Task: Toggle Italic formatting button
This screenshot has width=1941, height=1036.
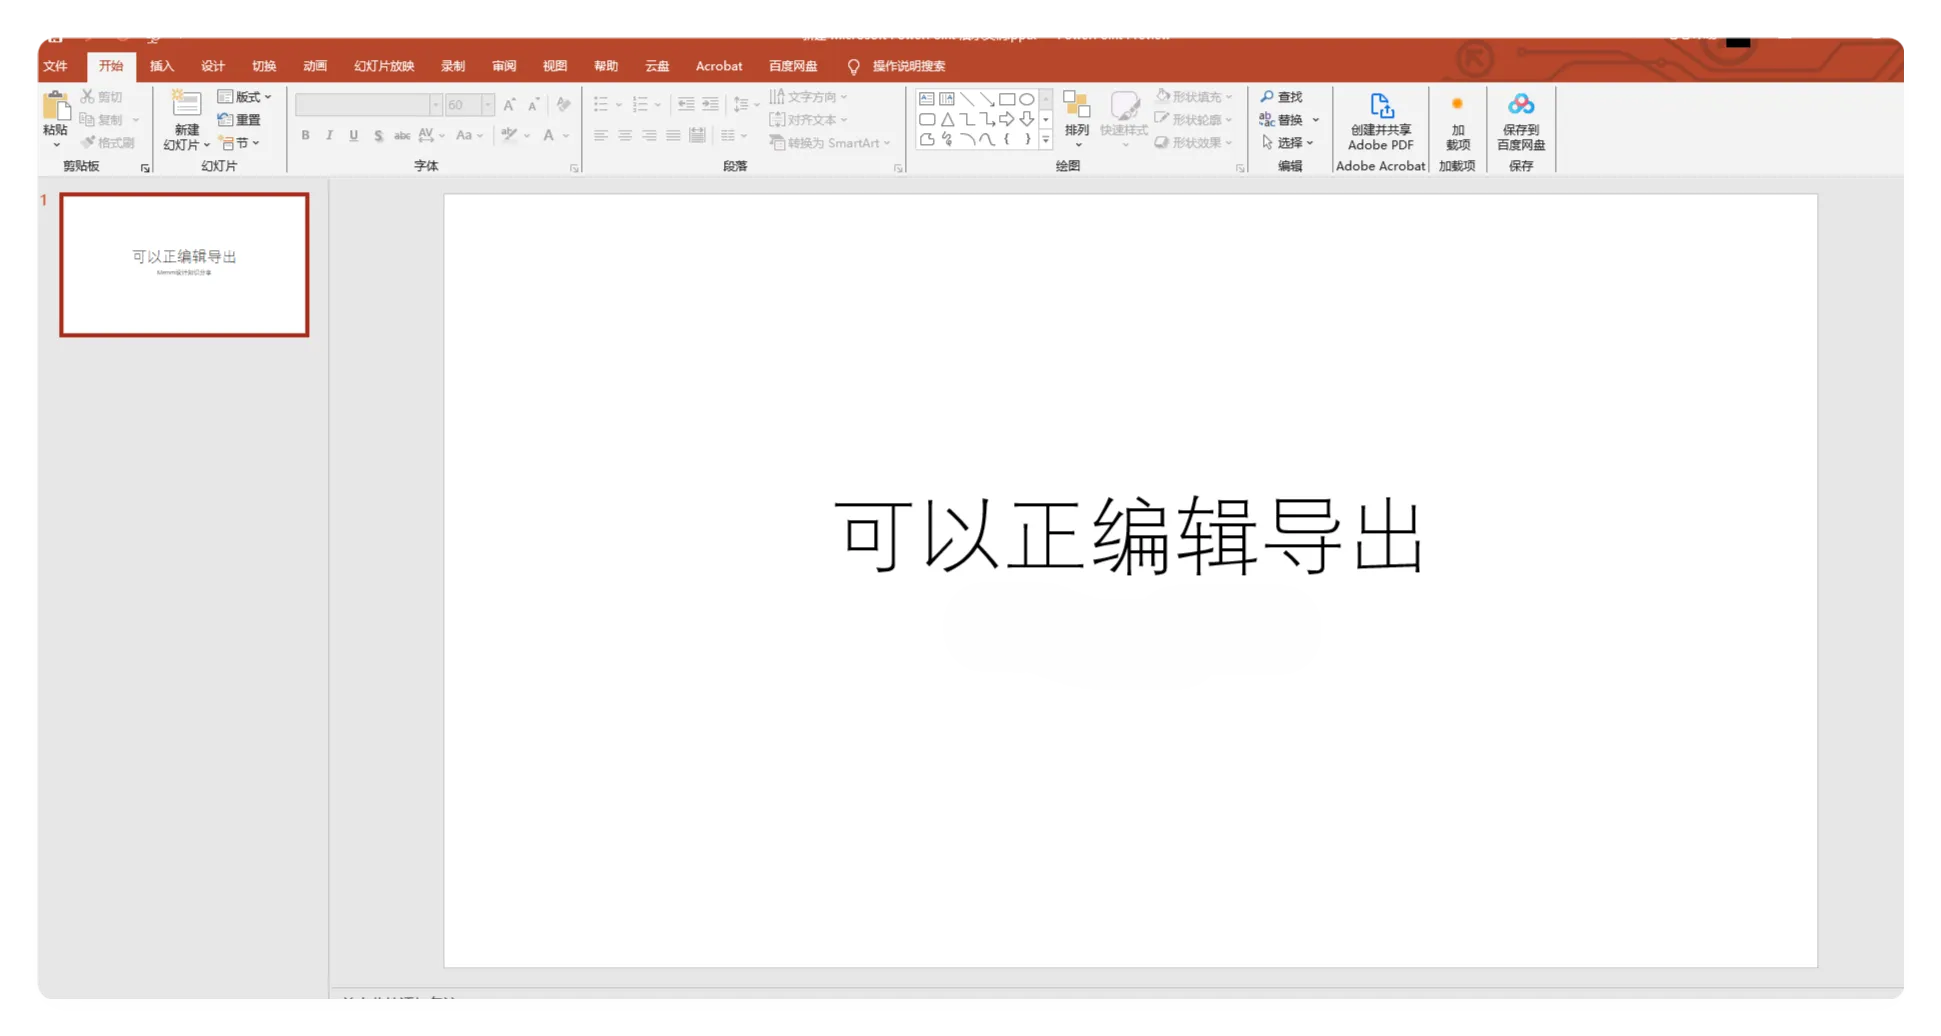Action: point(329,135)
